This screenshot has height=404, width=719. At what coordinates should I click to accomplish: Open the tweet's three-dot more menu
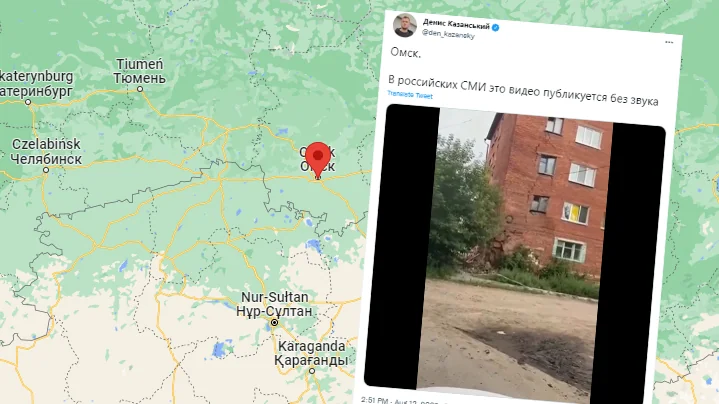669,42
